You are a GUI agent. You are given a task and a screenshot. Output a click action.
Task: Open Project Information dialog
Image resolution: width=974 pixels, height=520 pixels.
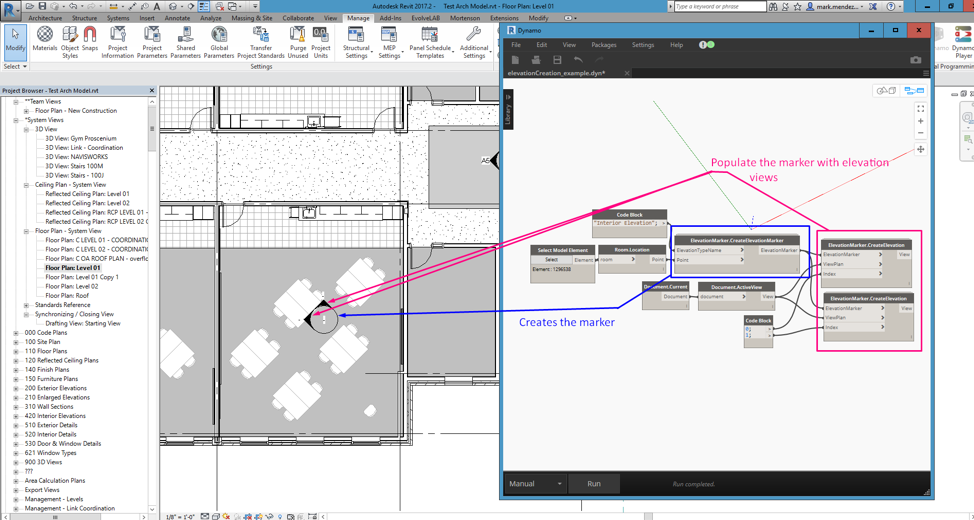pyautogui.click(x=117, y=42)
